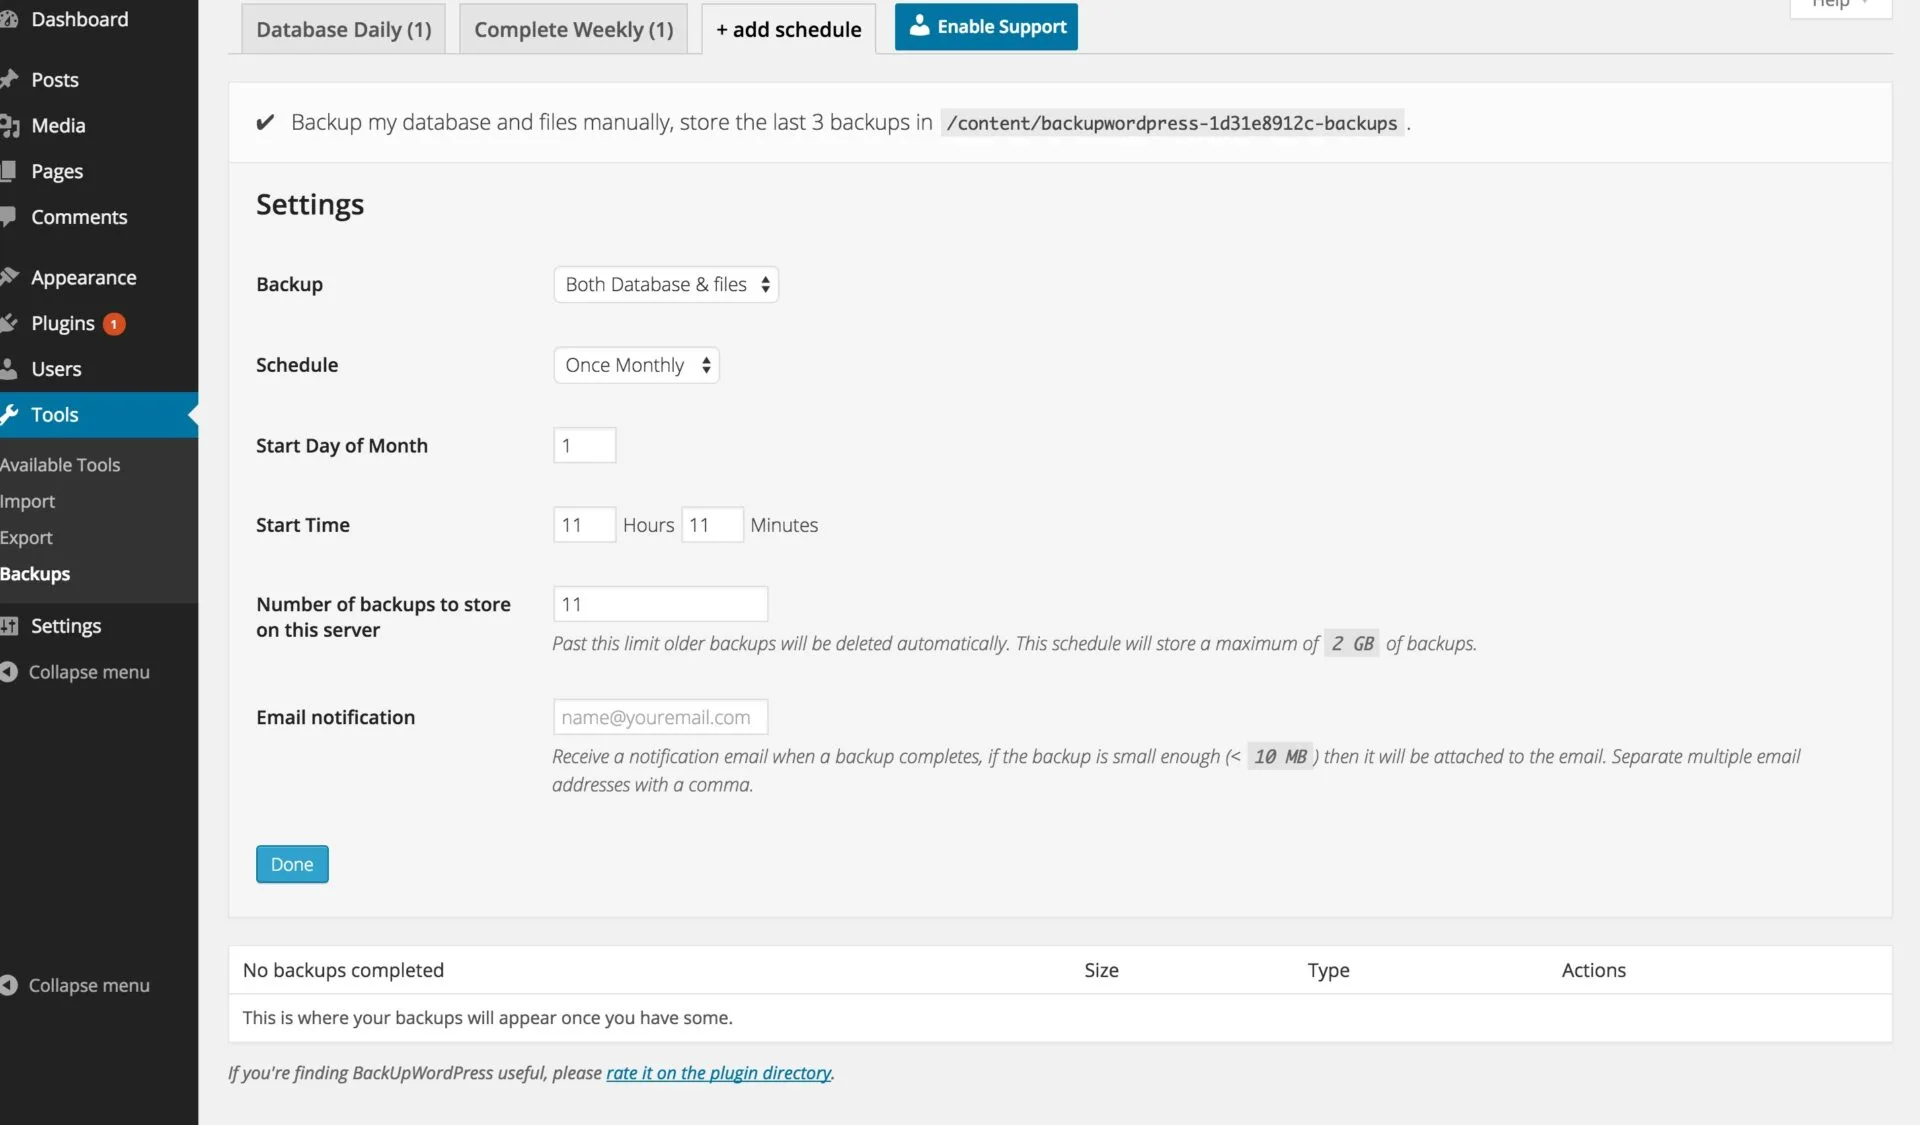The image size is (1920, 1125).
Task: Click the Tools wrench icon
Action: click(9, 414)
